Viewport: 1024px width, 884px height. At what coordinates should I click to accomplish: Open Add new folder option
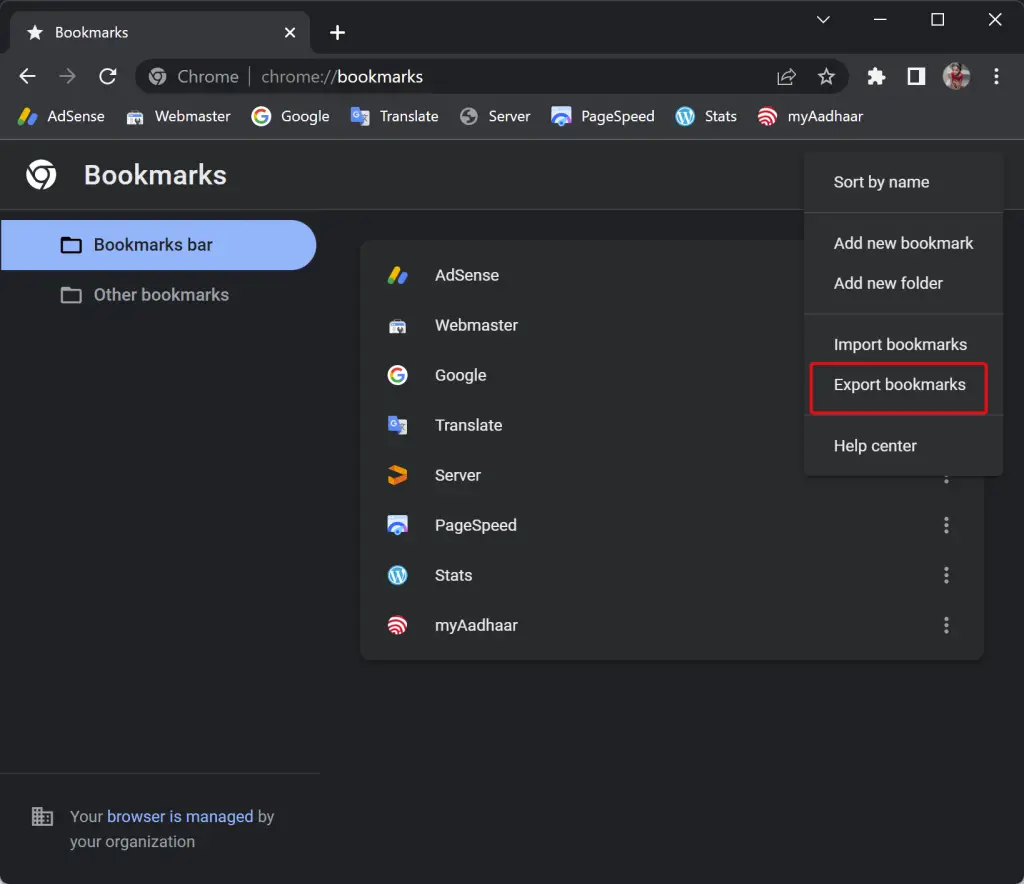888,283
